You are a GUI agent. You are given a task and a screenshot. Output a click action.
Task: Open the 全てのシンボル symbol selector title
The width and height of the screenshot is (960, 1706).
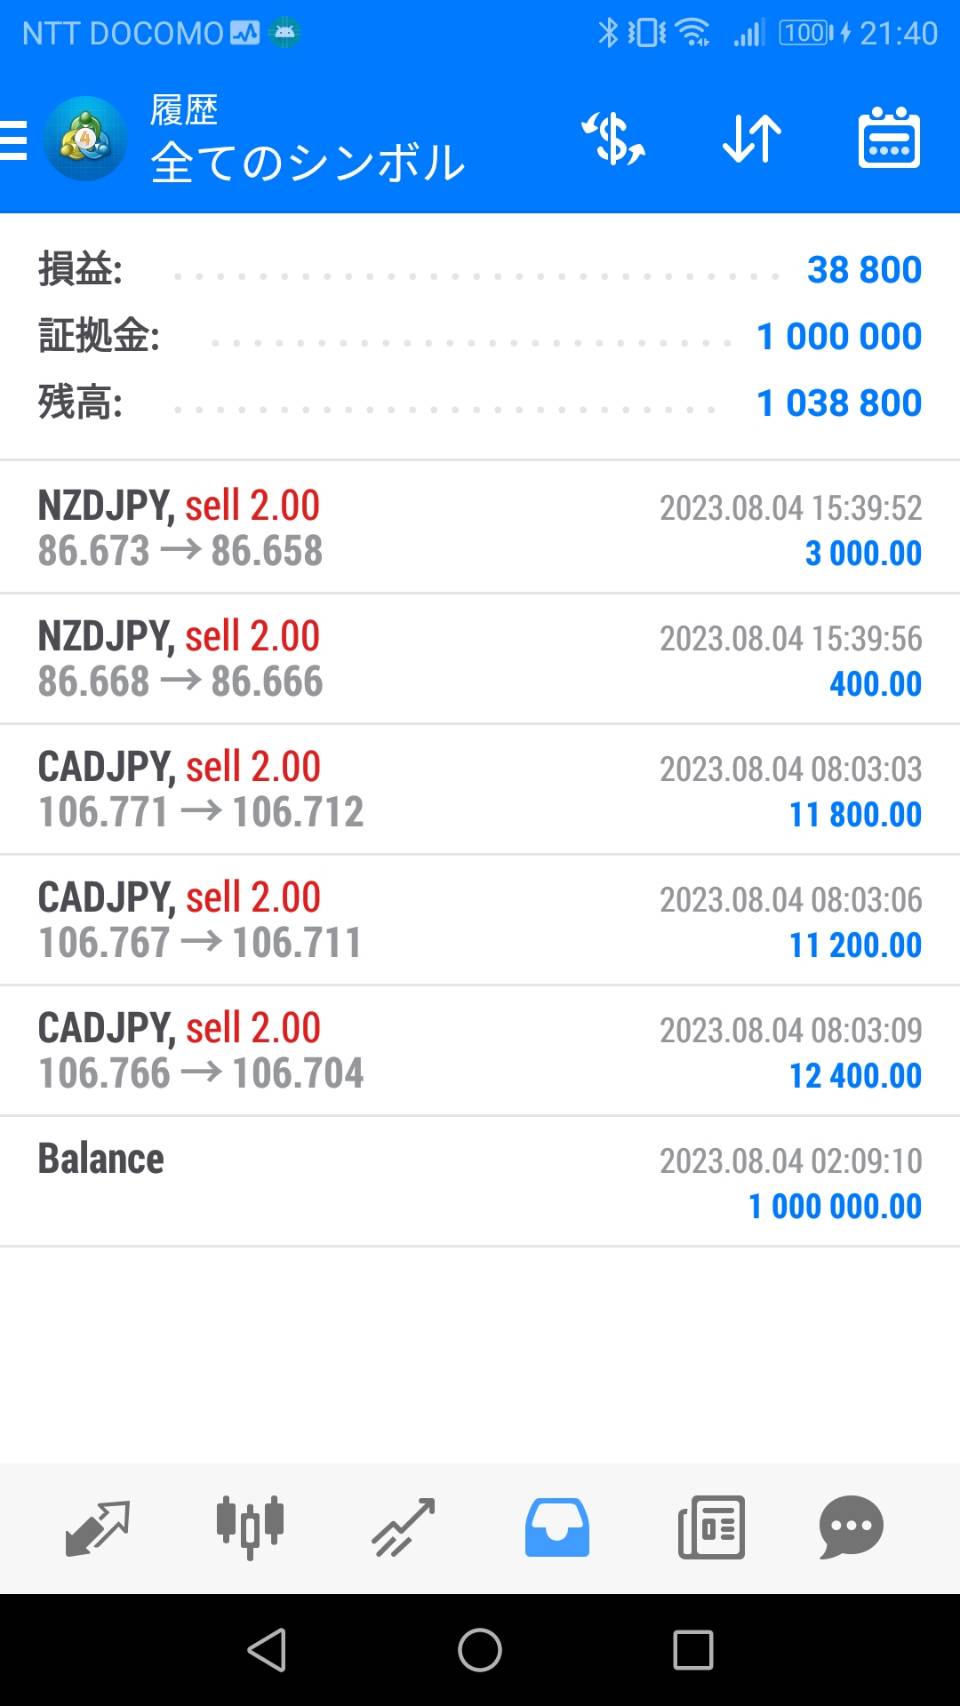pyautogui.click(x=307, y=162)
